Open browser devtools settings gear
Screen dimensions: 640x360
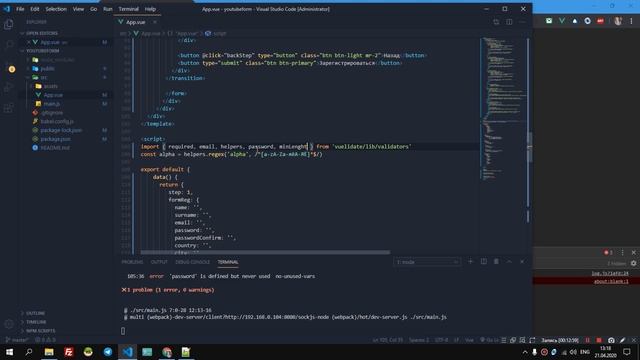pos(633,264)
